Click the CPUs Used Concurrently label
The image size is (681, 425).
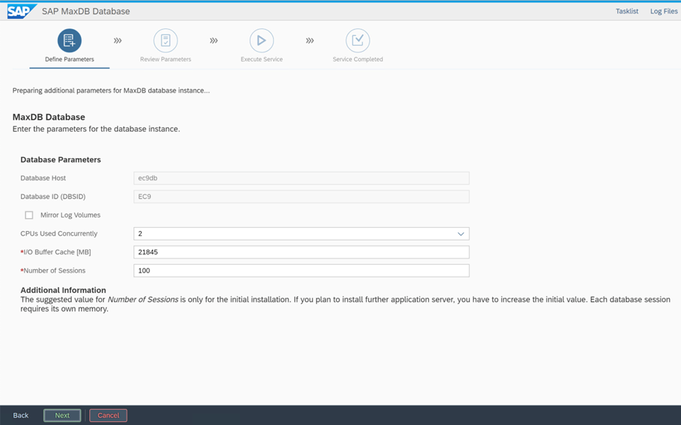pyautogui.click(x=59, y=234)
